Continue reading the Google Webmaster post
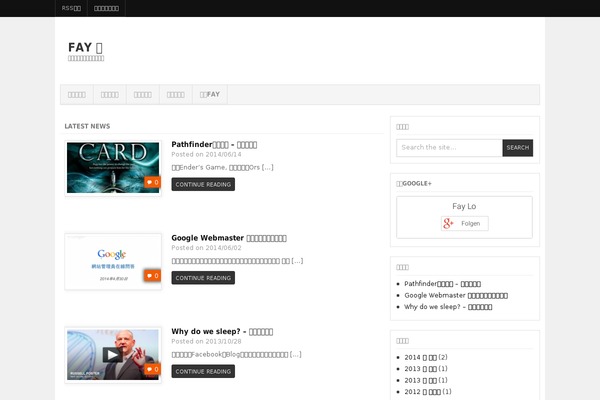This screenshot has width=600, height=400. point(203,278)
